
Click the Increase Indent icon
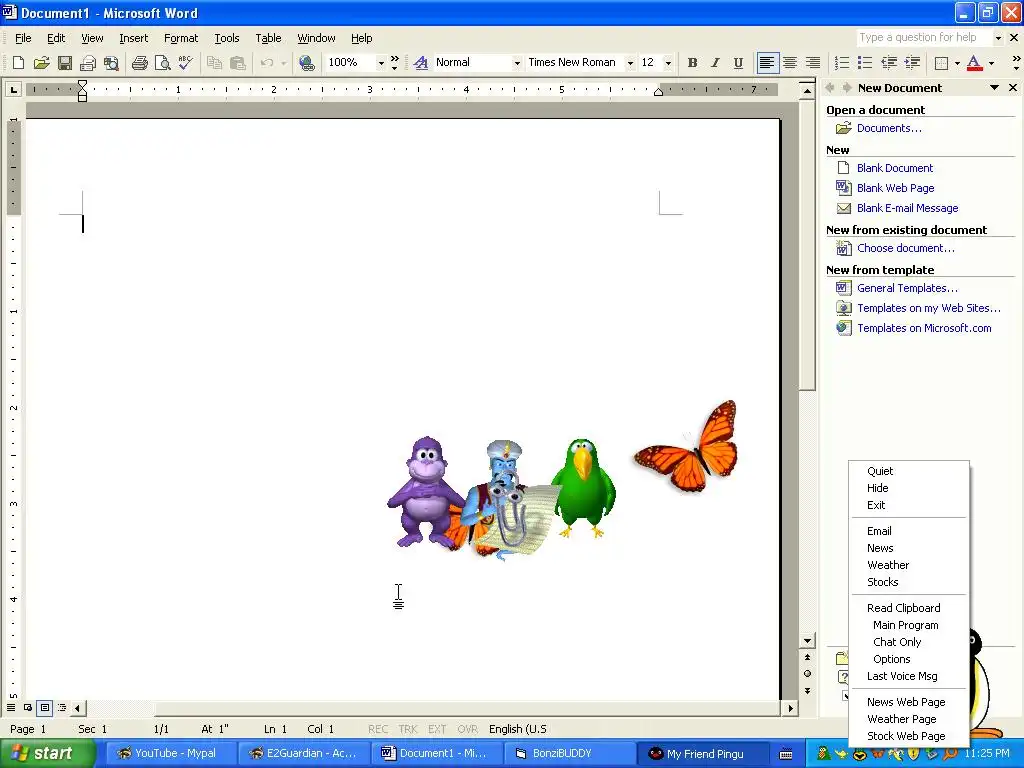coord(912,63)
